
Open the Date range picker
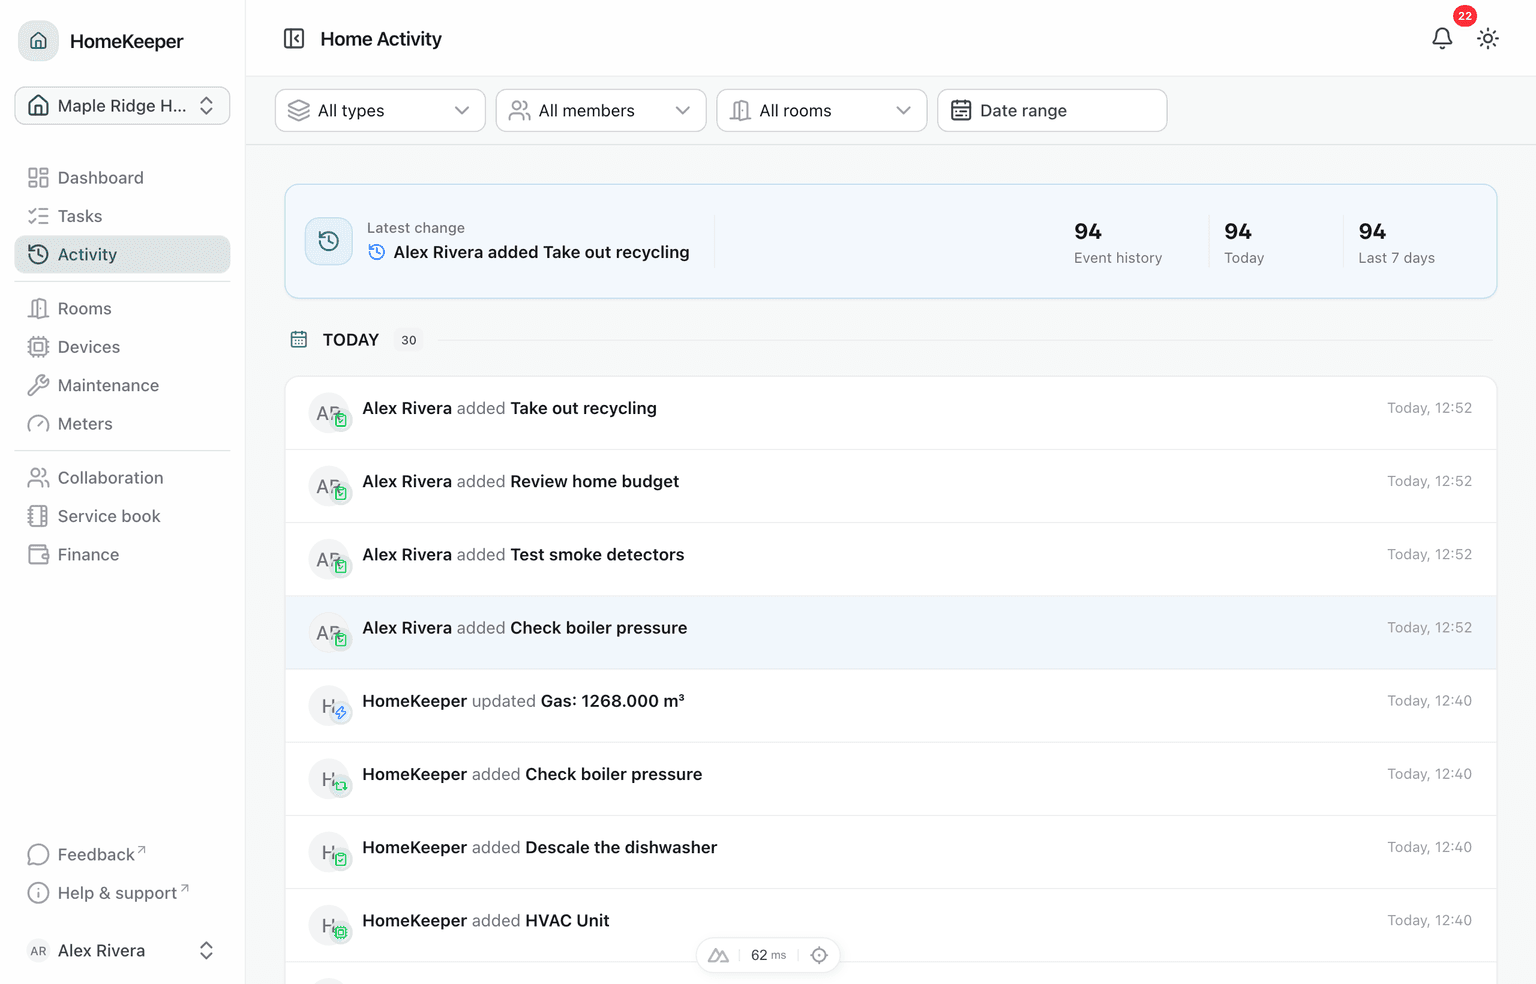tap(1052, 110)
